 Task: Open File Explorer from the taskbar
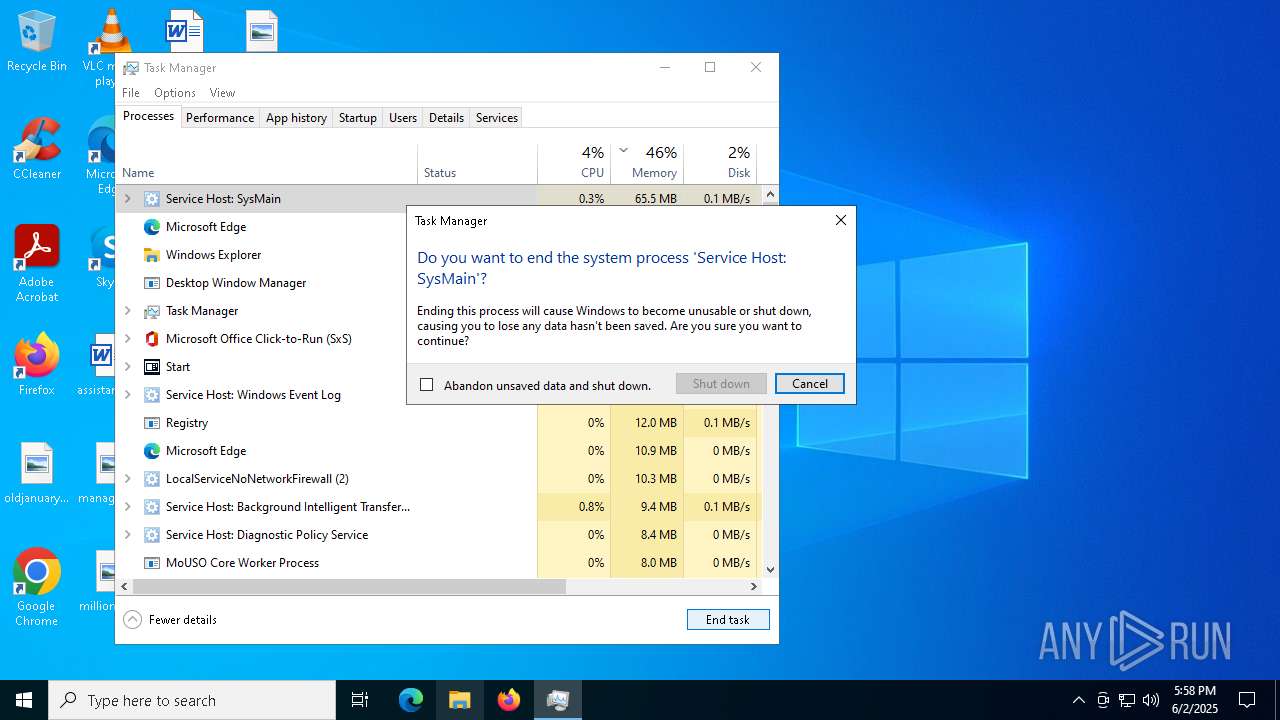[460, 700]
